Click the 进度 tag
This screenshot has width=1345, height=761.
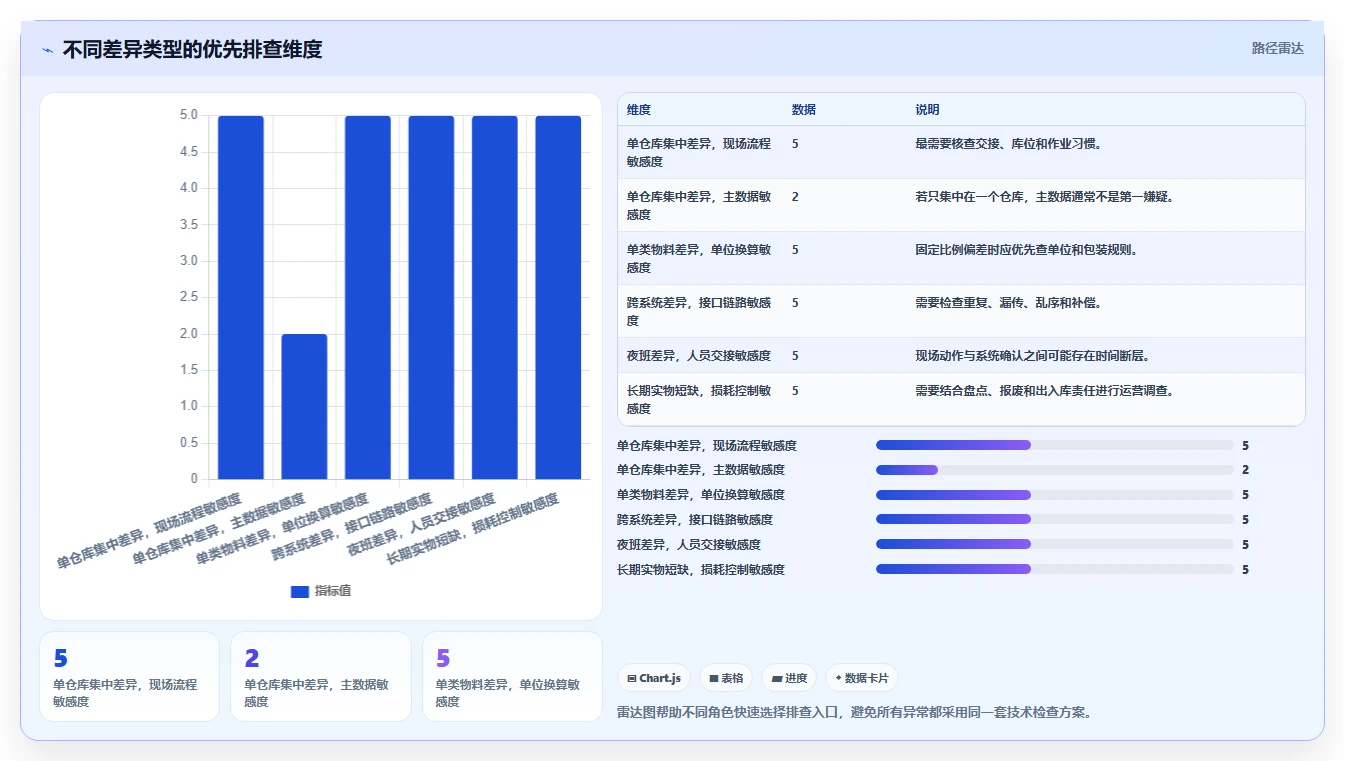point(789,678)
